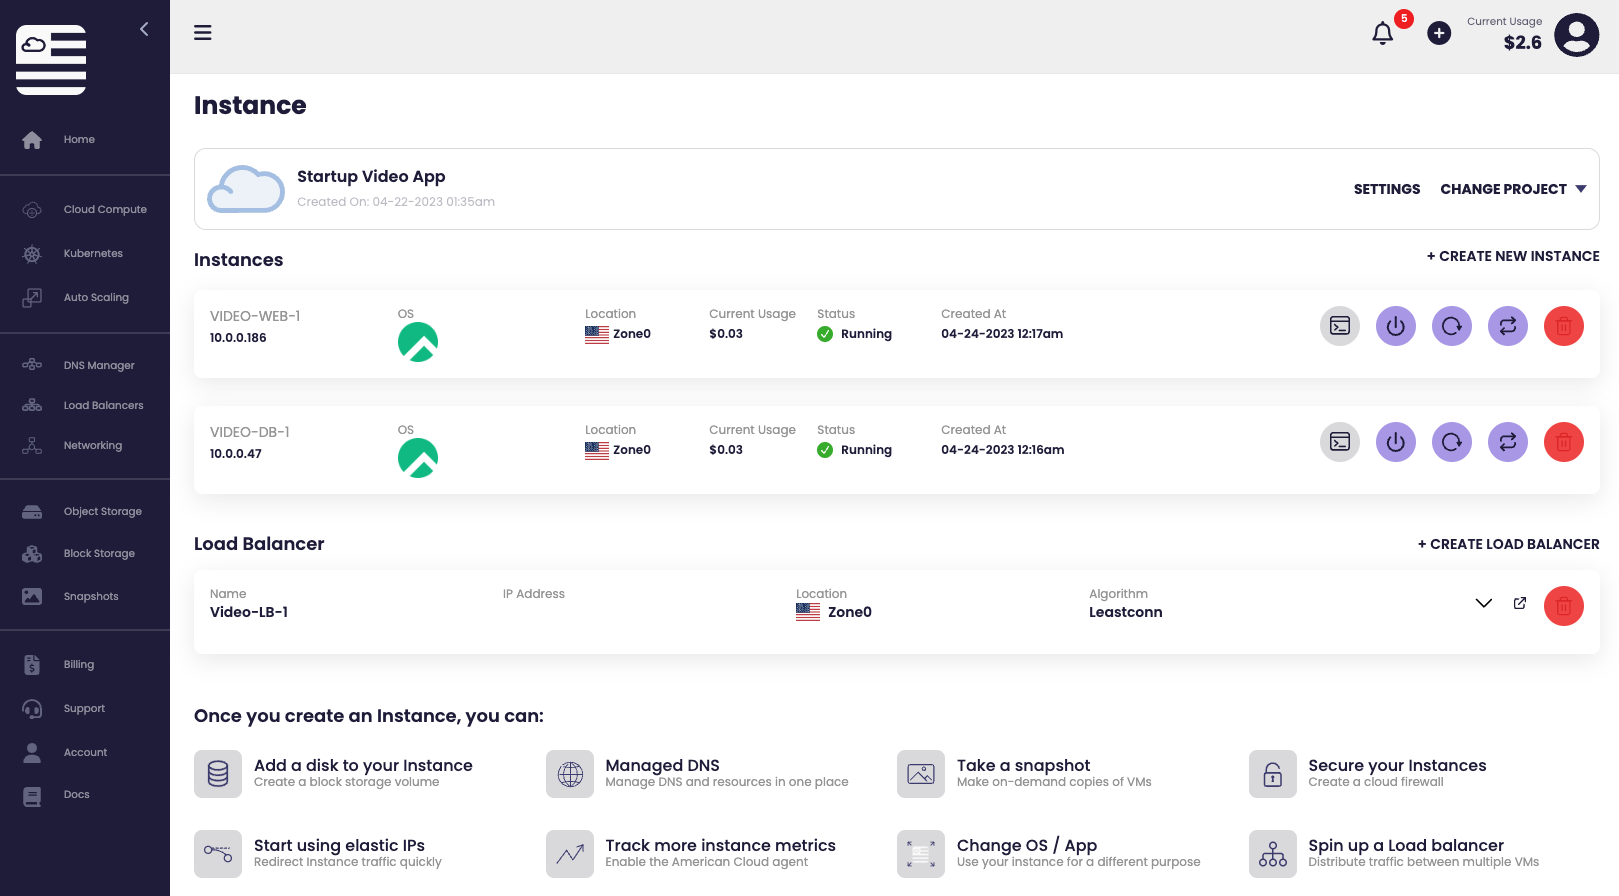Click the plus icon in top bar
This screenshot has height=896, width=1619.
pos(1438,34)
